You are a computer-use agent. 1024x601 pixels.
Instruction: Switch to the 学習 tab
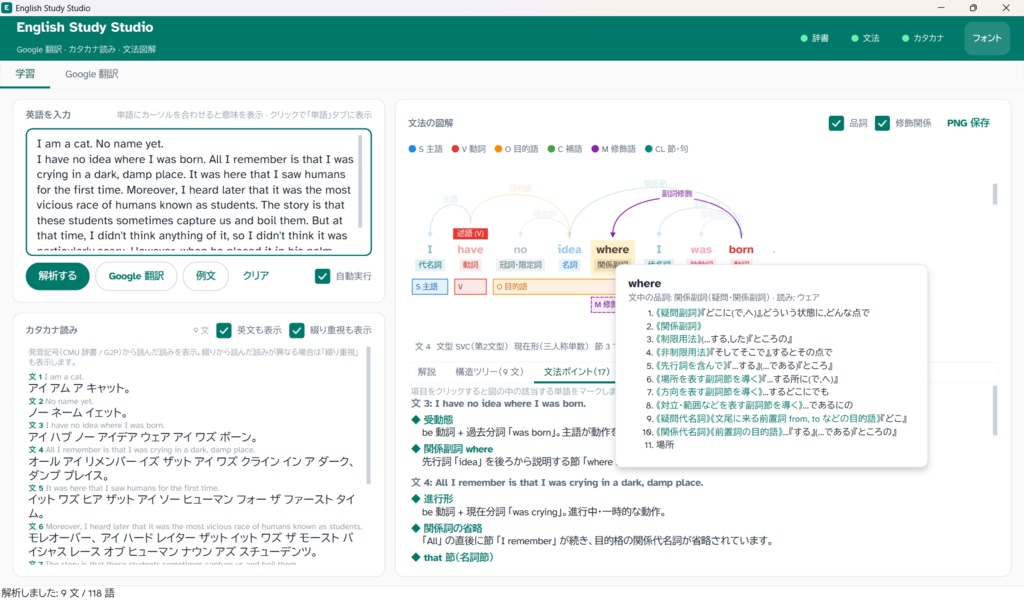coord(25,74)
